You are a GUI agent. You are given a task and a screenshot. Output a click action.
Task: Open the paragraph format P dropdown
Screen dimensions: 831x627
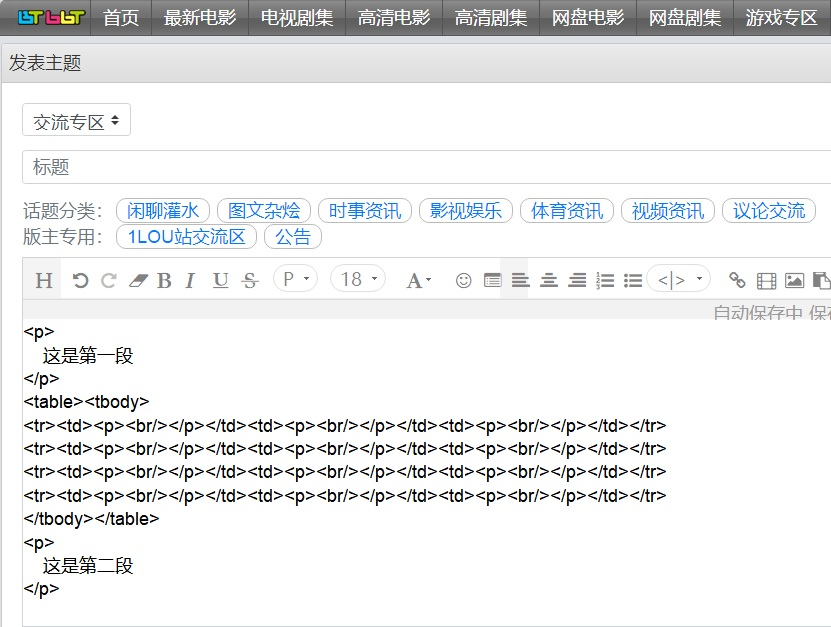coord(295,278)
